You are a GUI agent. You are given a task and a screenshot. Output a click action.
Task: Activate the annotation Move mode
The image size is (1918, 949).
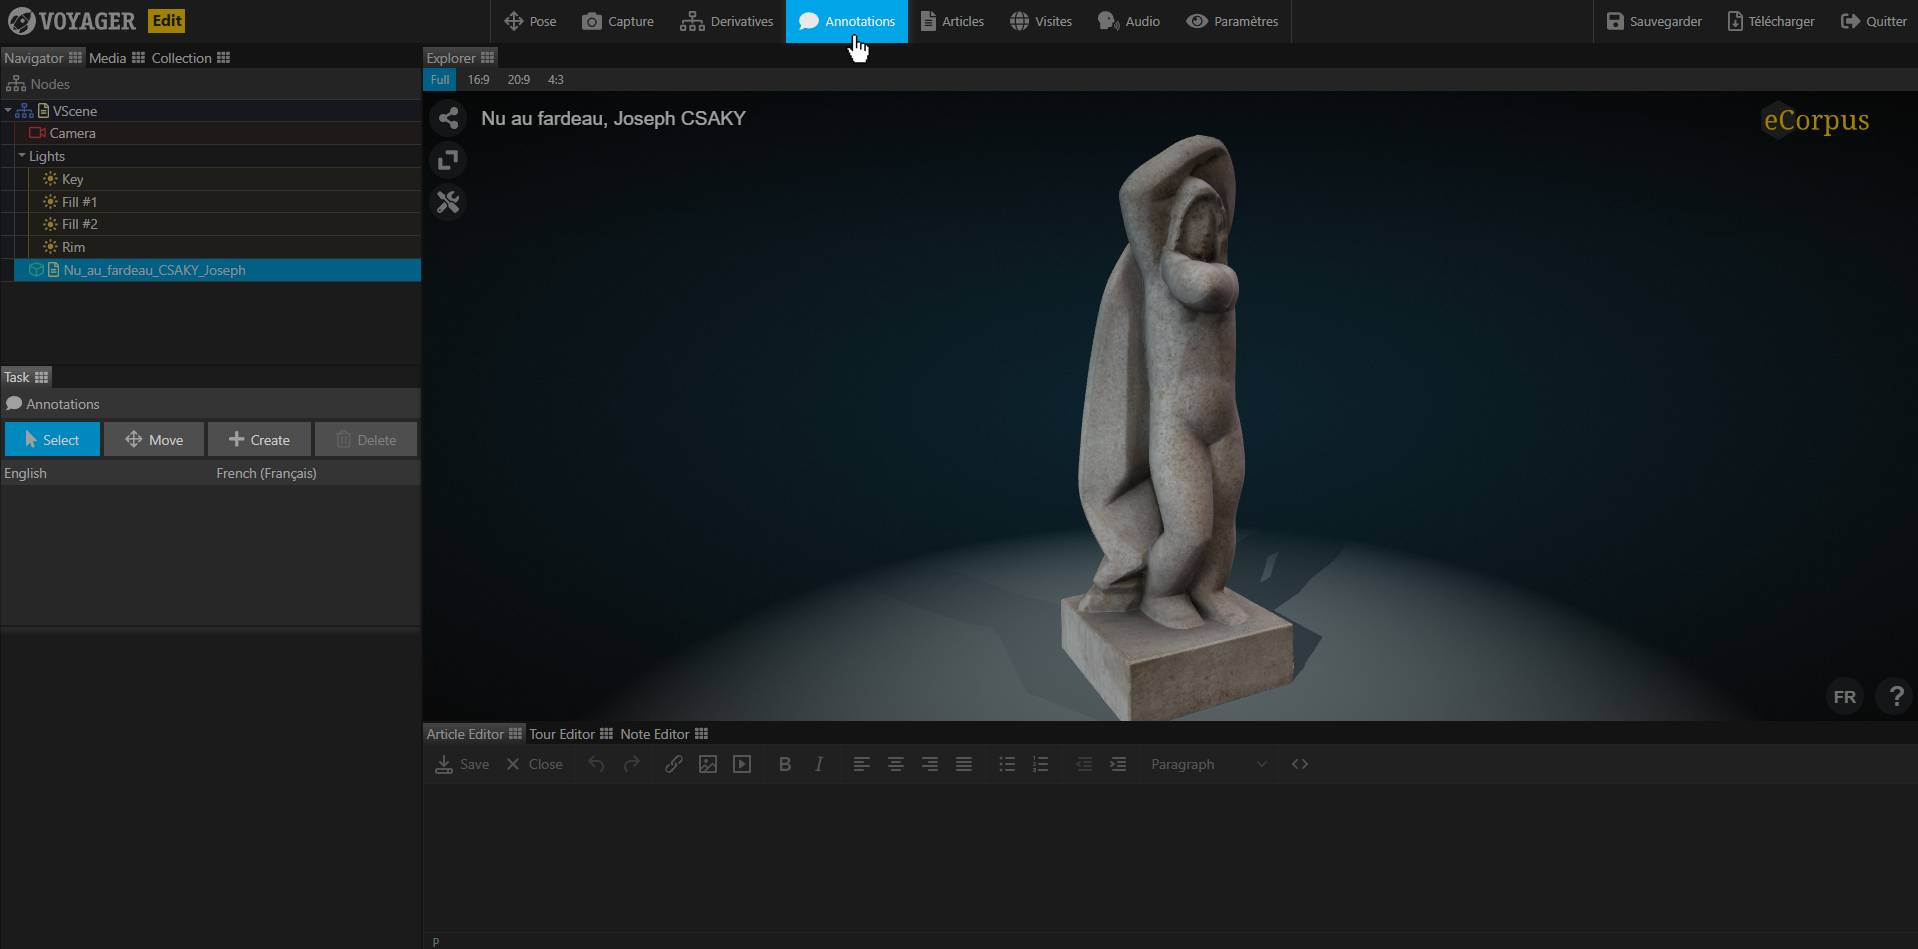(154, 439)
